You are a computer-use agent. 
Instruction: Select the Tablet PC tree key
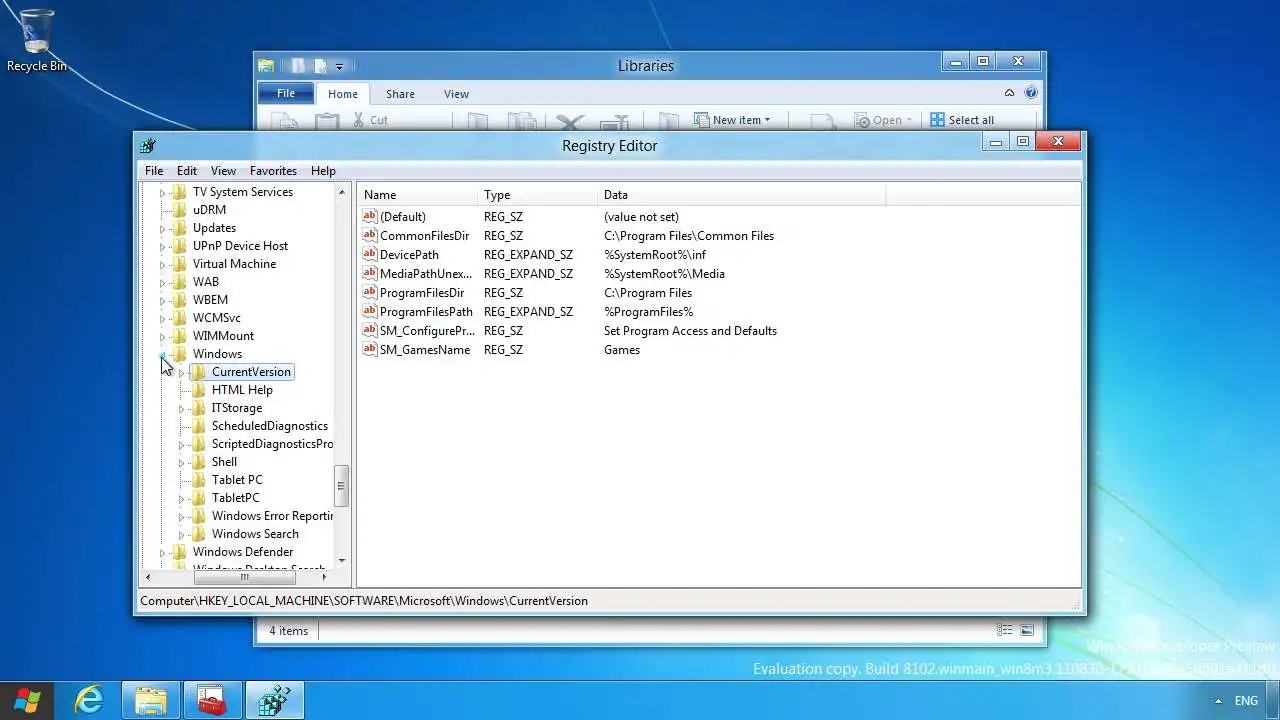click(x=236, y=480)
